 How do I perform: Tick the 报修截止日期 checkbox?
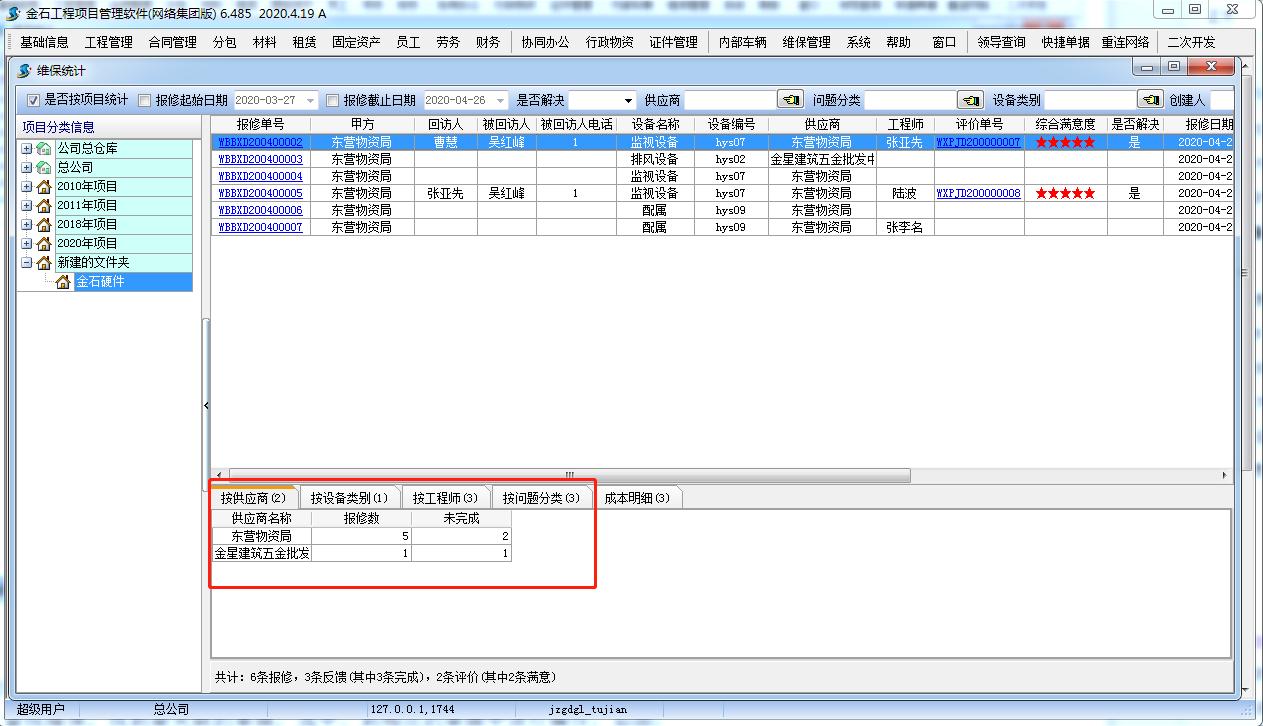(333, 100)
